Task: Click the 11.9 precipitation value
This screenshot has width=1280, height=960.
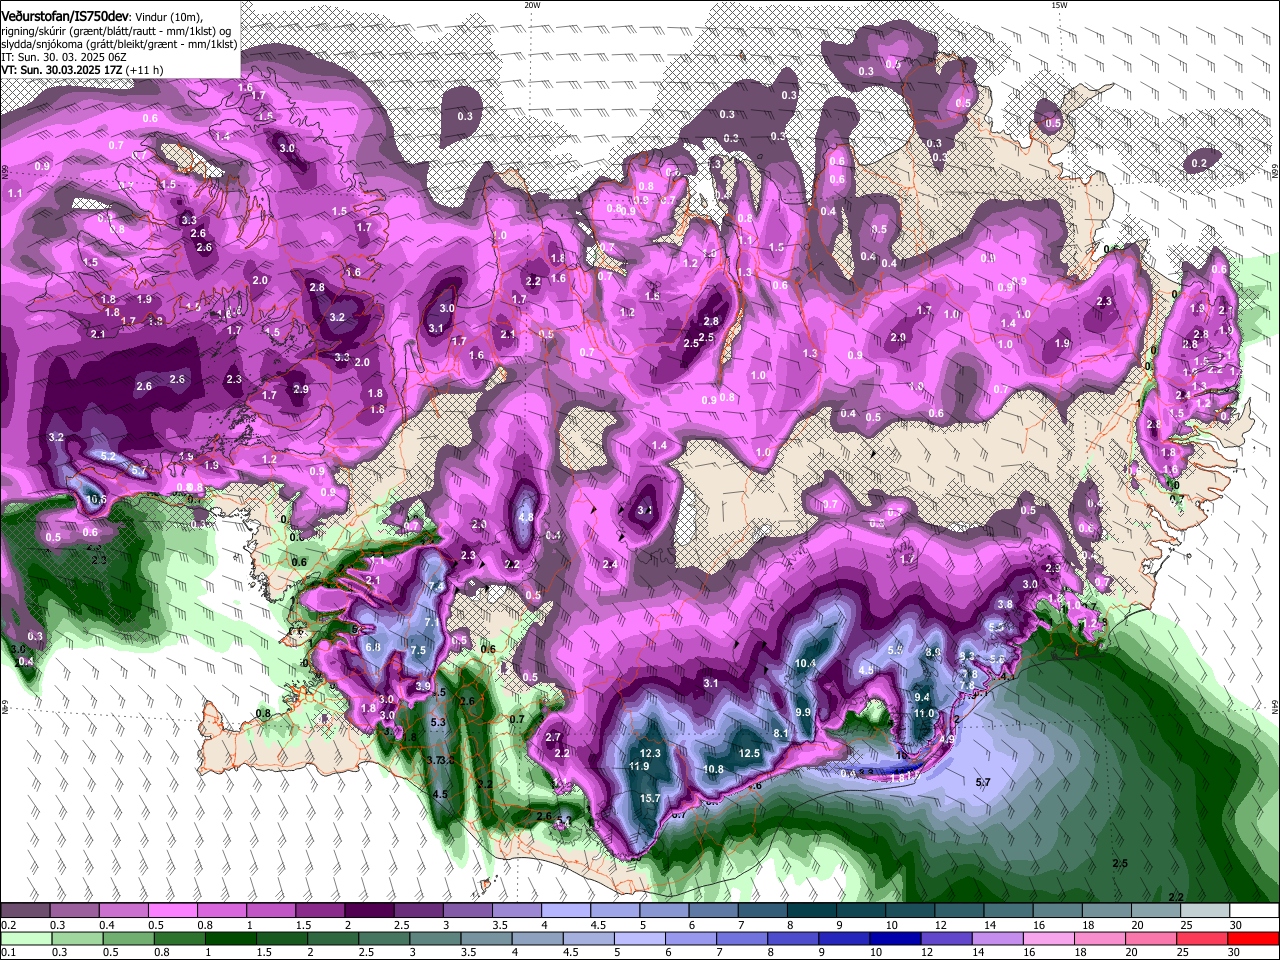Action: pyautogui.click(x=639, y=766)
